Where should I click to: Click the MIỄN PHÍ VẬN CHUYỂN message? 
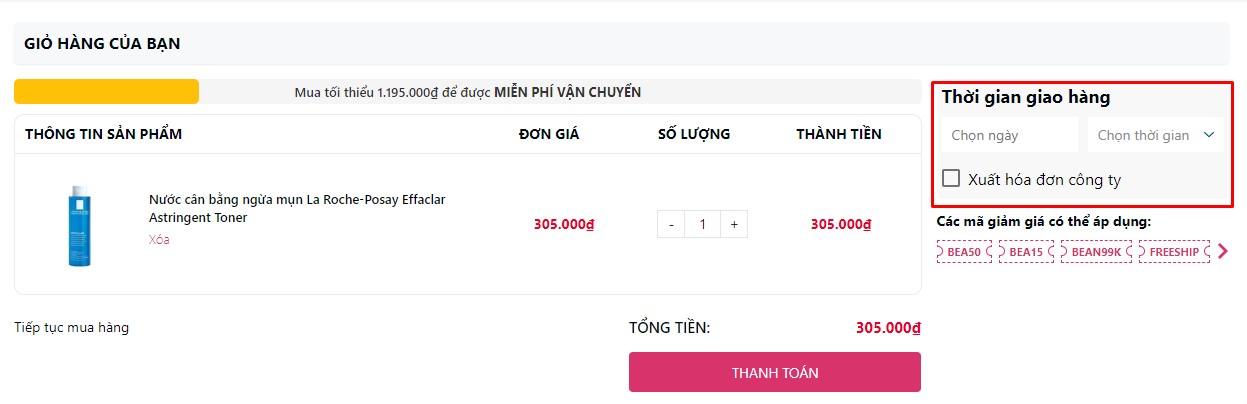pyautogui.click(x=567, y=92)
